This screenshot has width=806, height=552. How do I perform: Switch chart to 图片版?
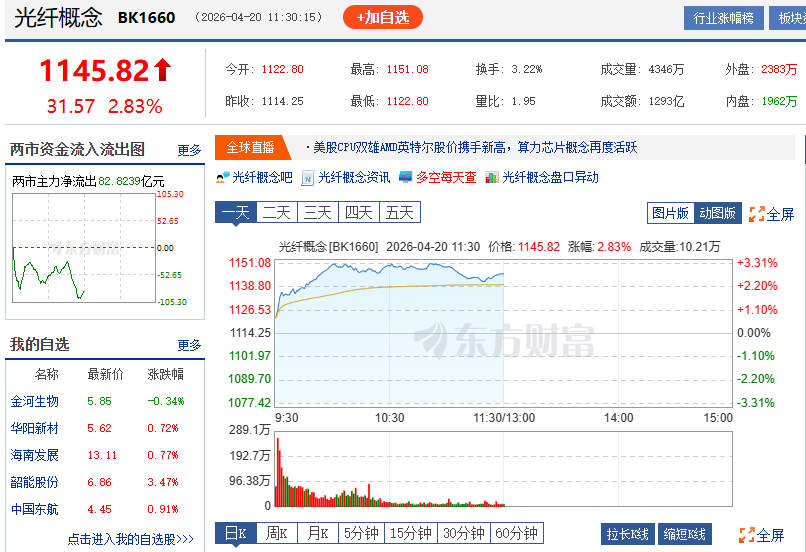click(x=670, y=213)
